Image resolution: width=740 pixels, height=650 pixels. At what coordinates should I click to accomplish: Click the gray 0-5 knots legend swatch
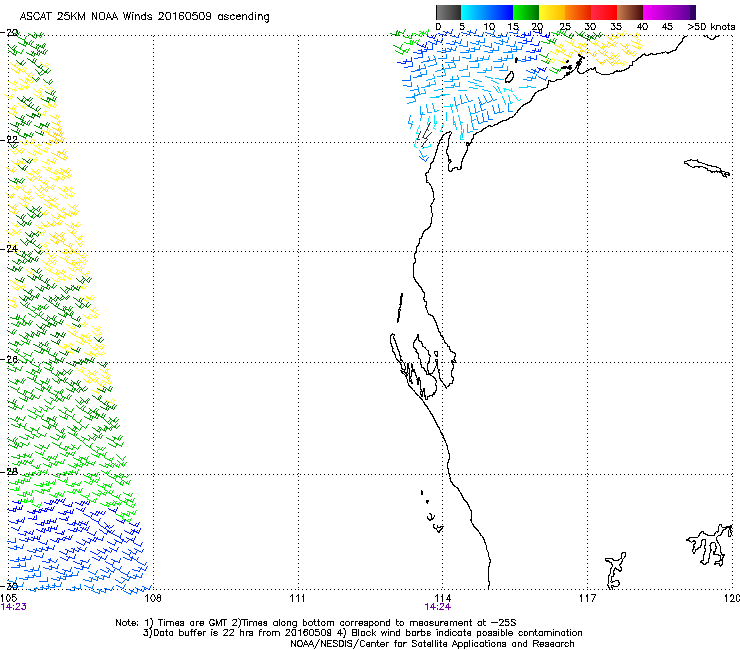pos(448,12)
